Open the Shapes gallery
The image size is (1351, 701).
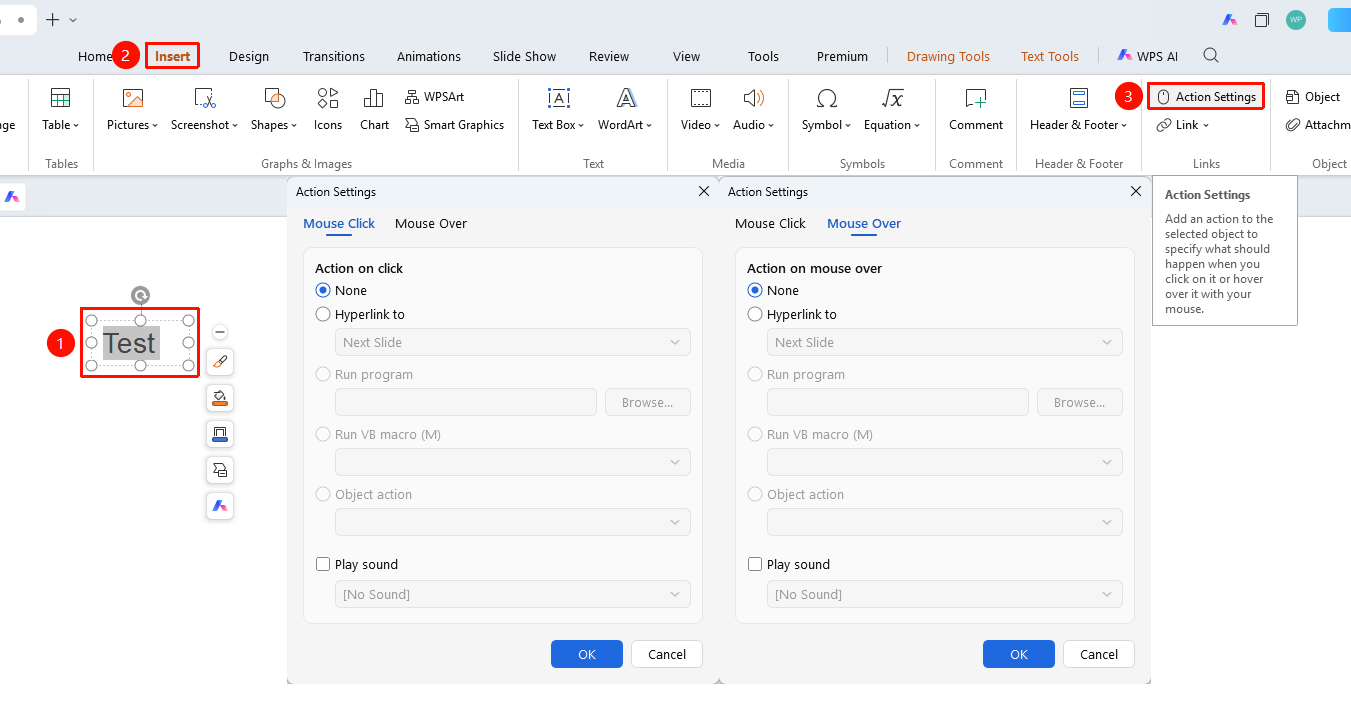(x=274, y=110)
